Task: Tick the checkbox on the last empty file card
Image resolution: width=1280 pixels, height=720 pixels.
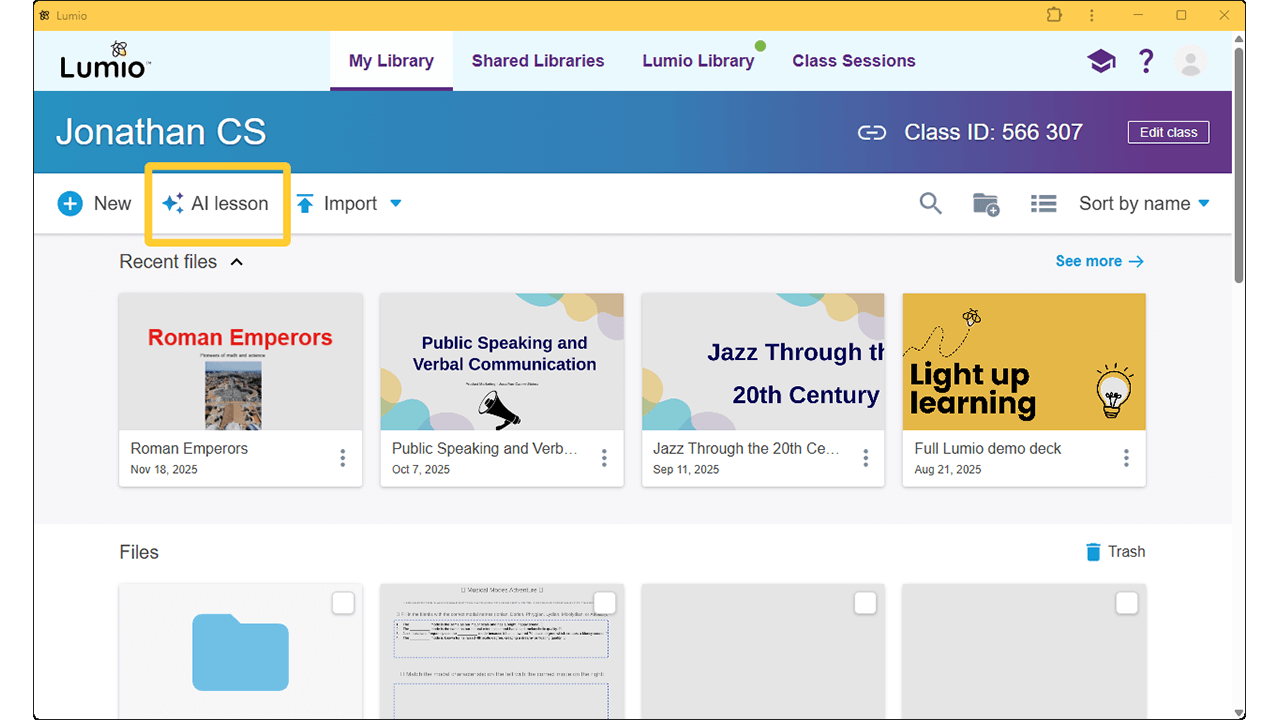Action: tap(1127, 603)
